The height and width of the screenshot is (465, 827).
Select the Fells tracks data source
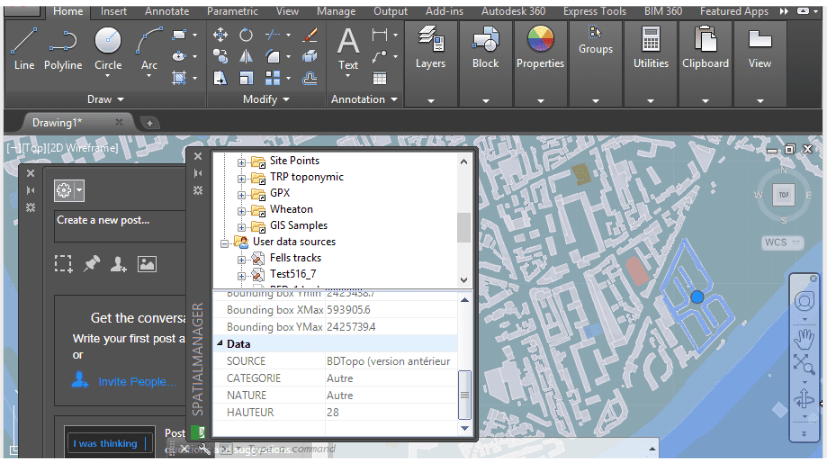(295, 258)
